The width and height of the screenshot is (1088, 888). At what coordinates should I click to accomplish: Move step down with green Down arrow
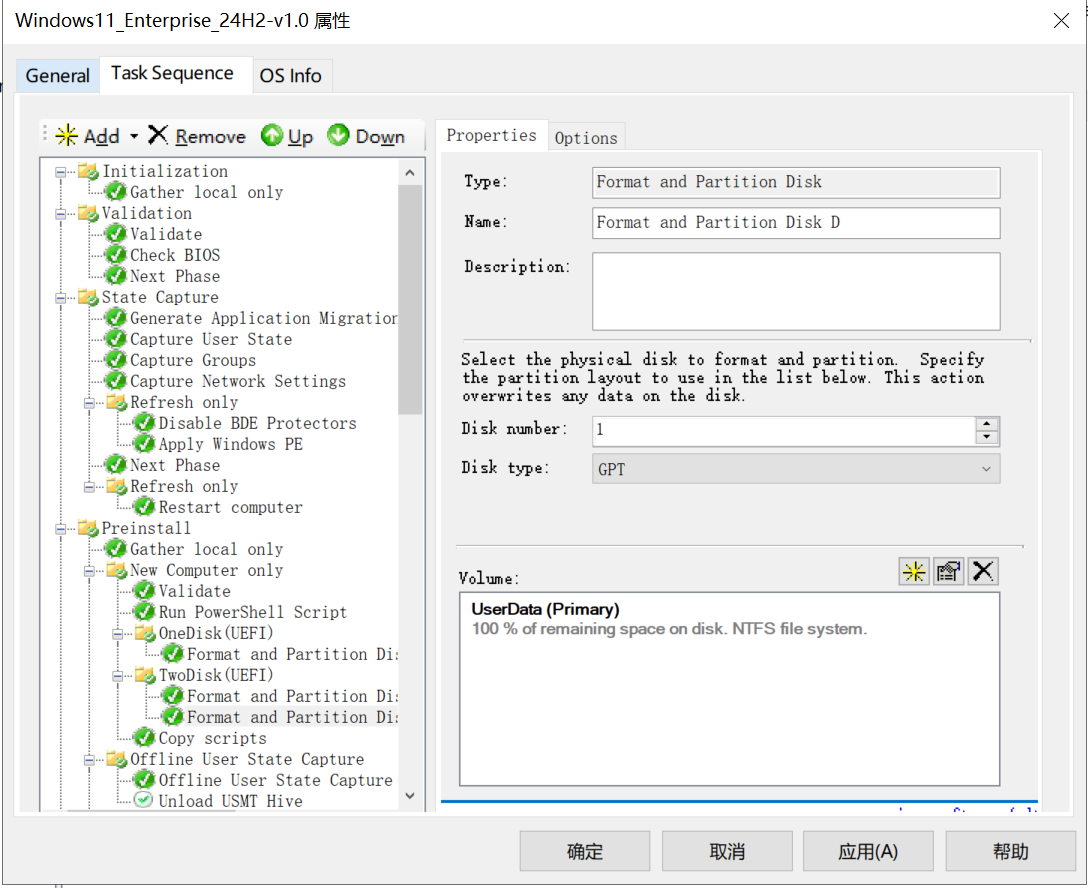[338, 136]
